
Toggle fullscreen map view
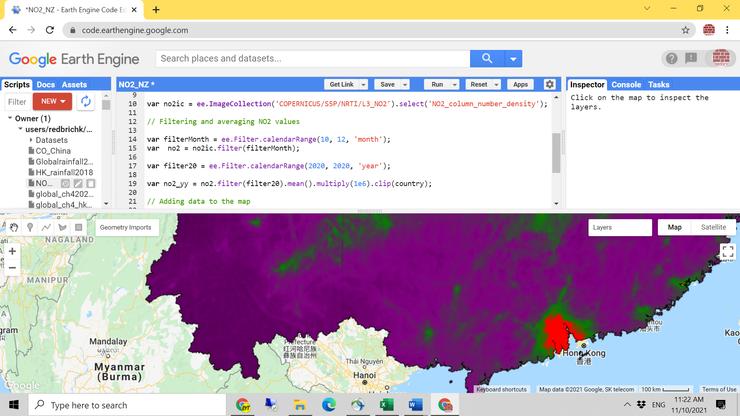tap(727, 251)
